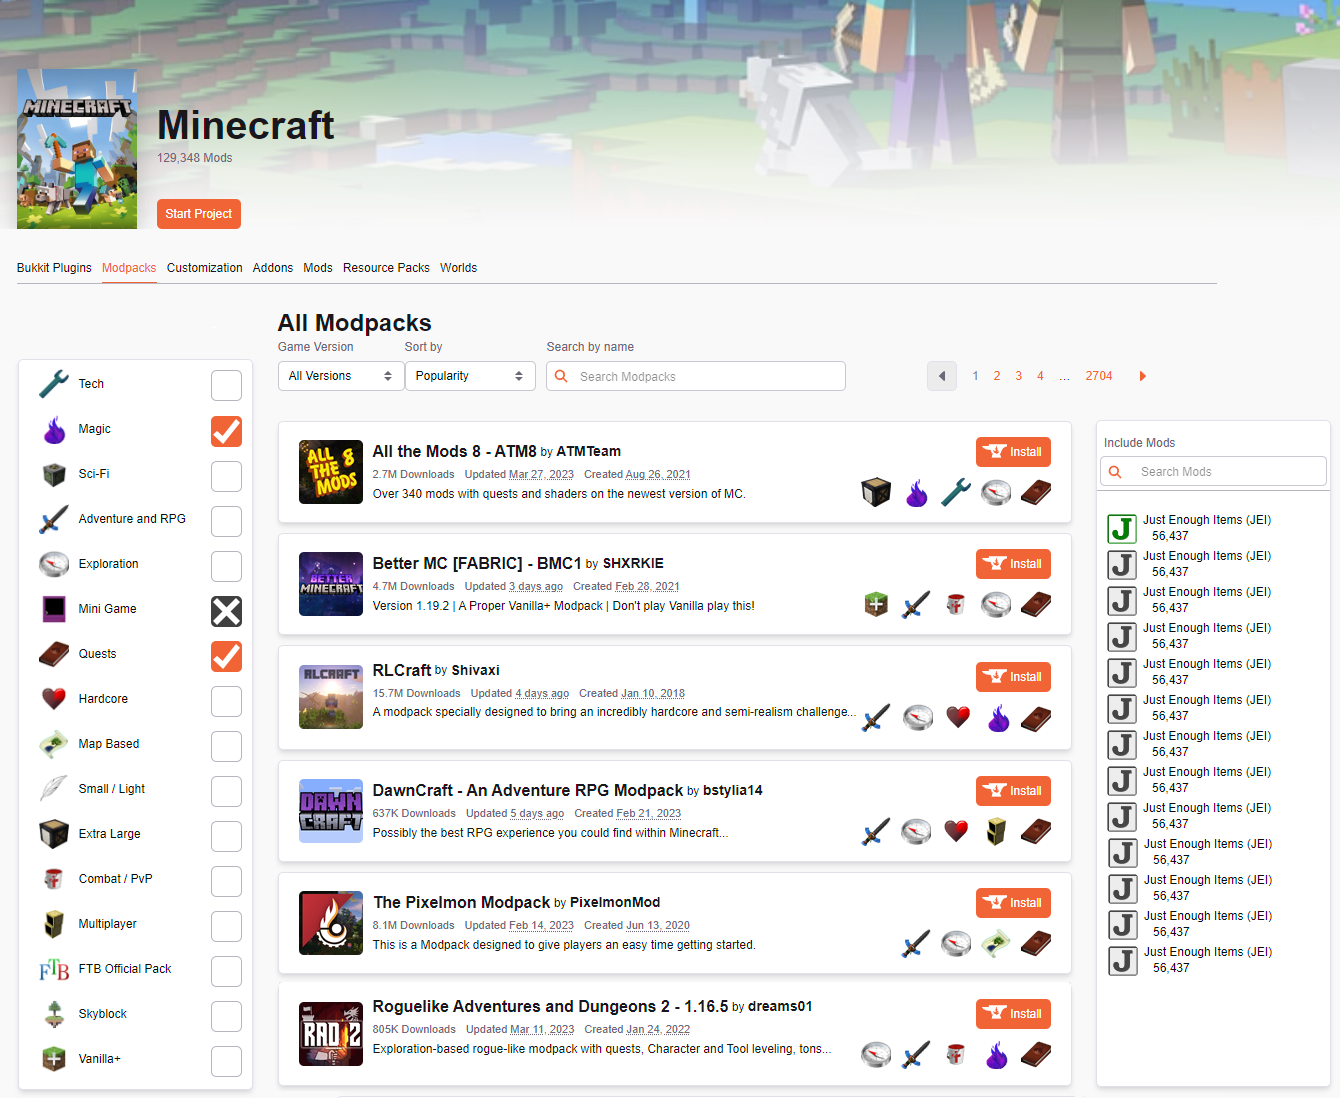The image size is (1340, 1098).
Task: Click the Map Based category icon
Action: [x=54, y=744]
